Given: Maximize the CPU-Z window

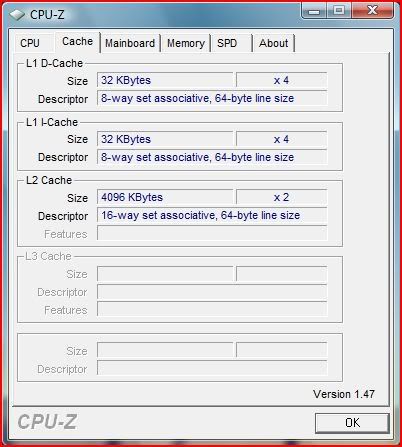Looking at the screenshot, I should click(x=339, y=11).
